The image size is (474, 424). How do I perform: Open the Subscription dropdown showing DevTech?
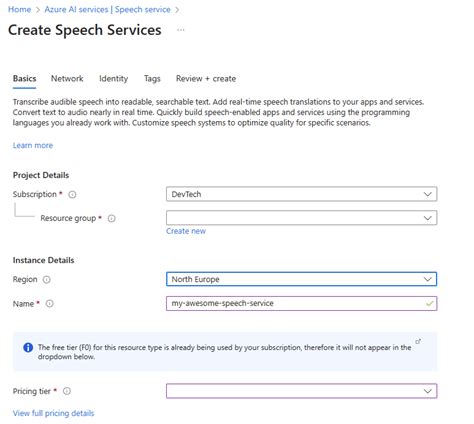click(x=301, y=194)
